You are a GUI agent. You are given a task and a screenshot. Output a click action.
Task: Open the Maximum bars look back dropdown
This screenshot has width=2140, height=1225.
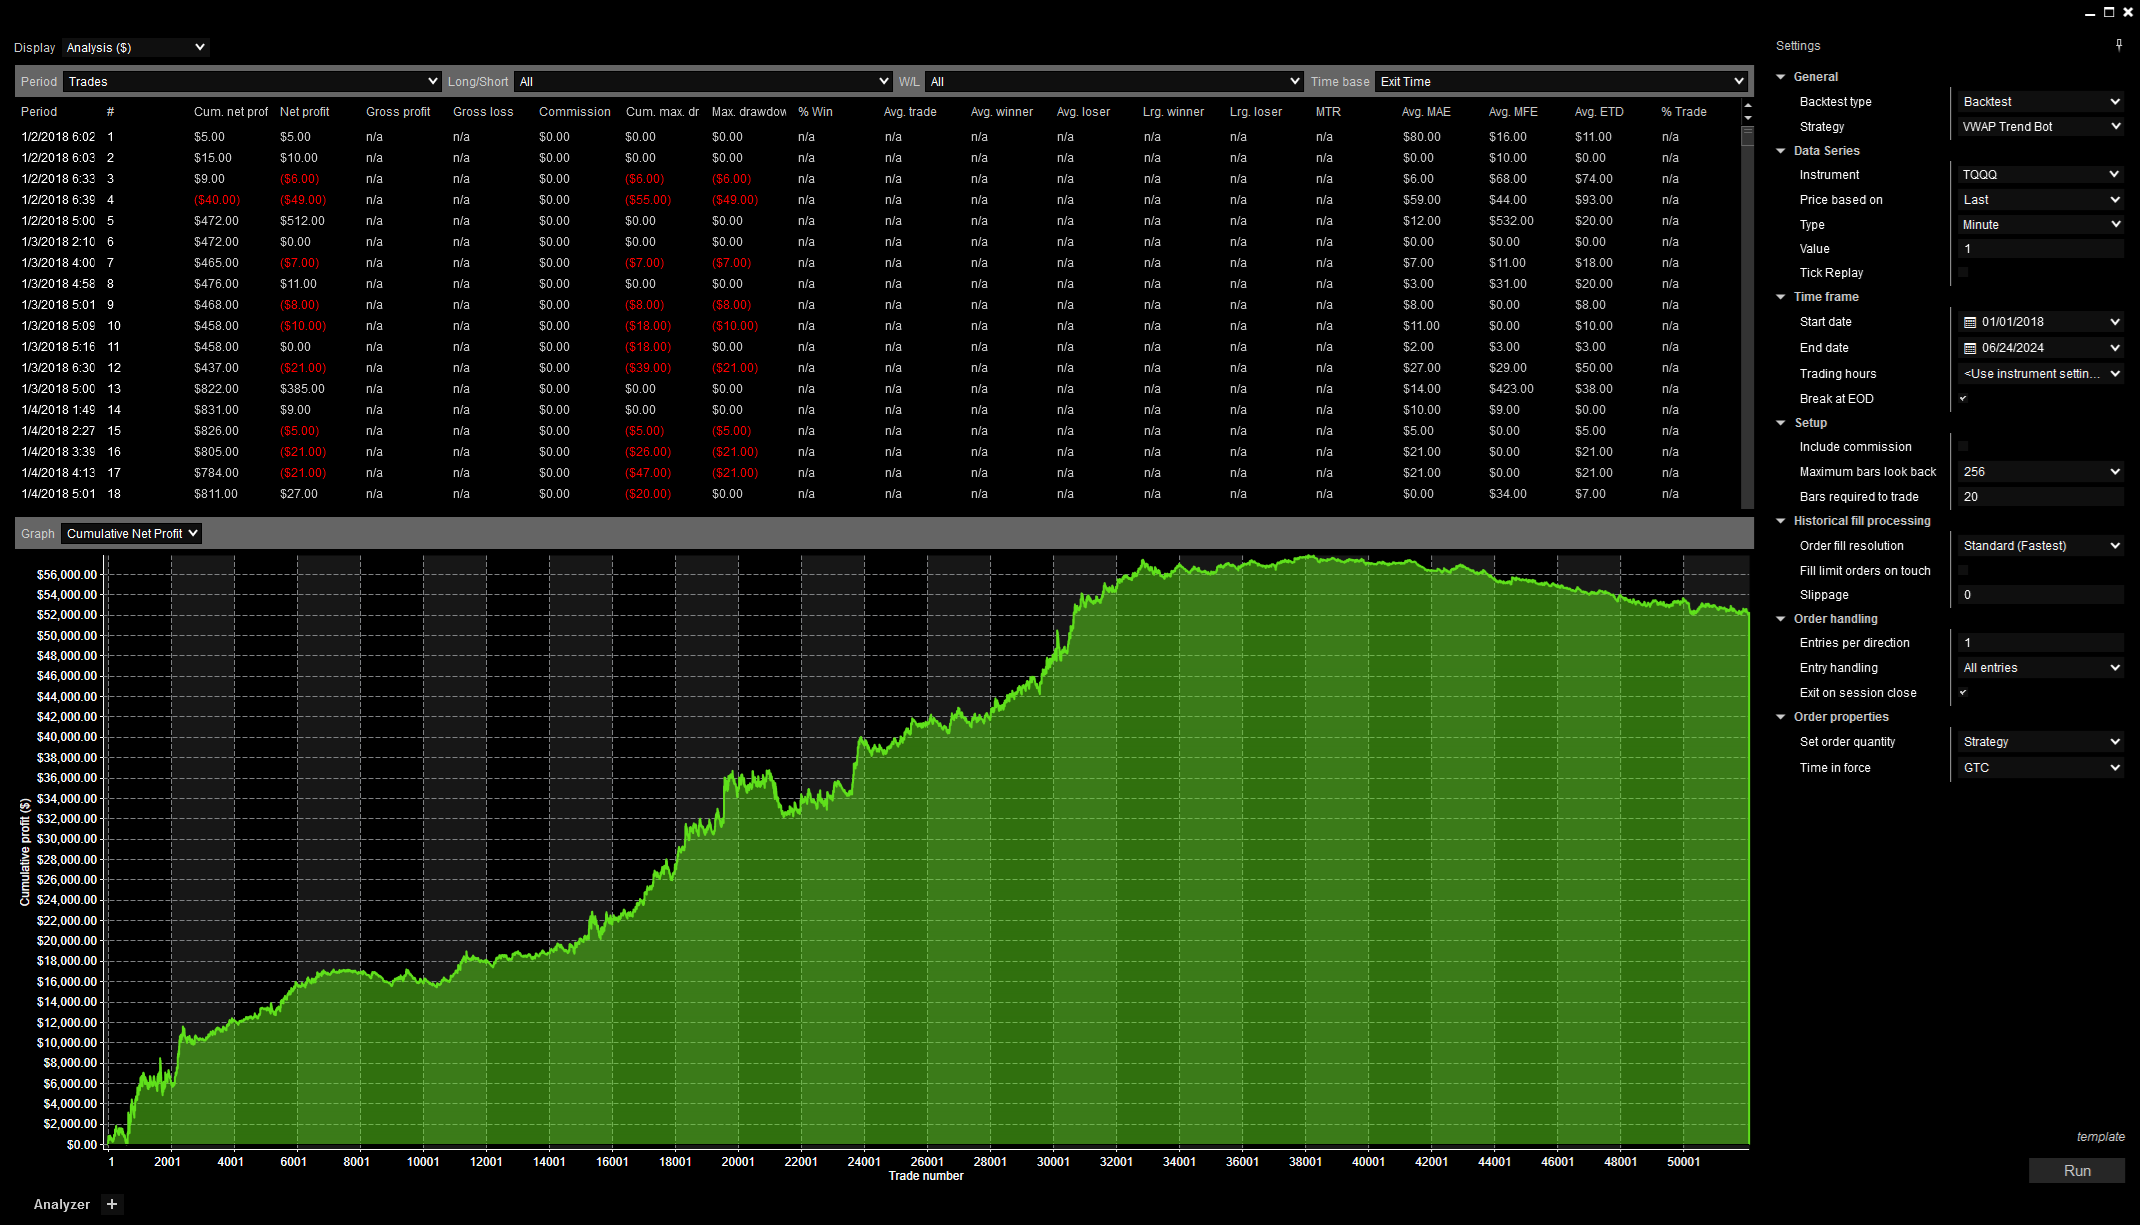2040,471
